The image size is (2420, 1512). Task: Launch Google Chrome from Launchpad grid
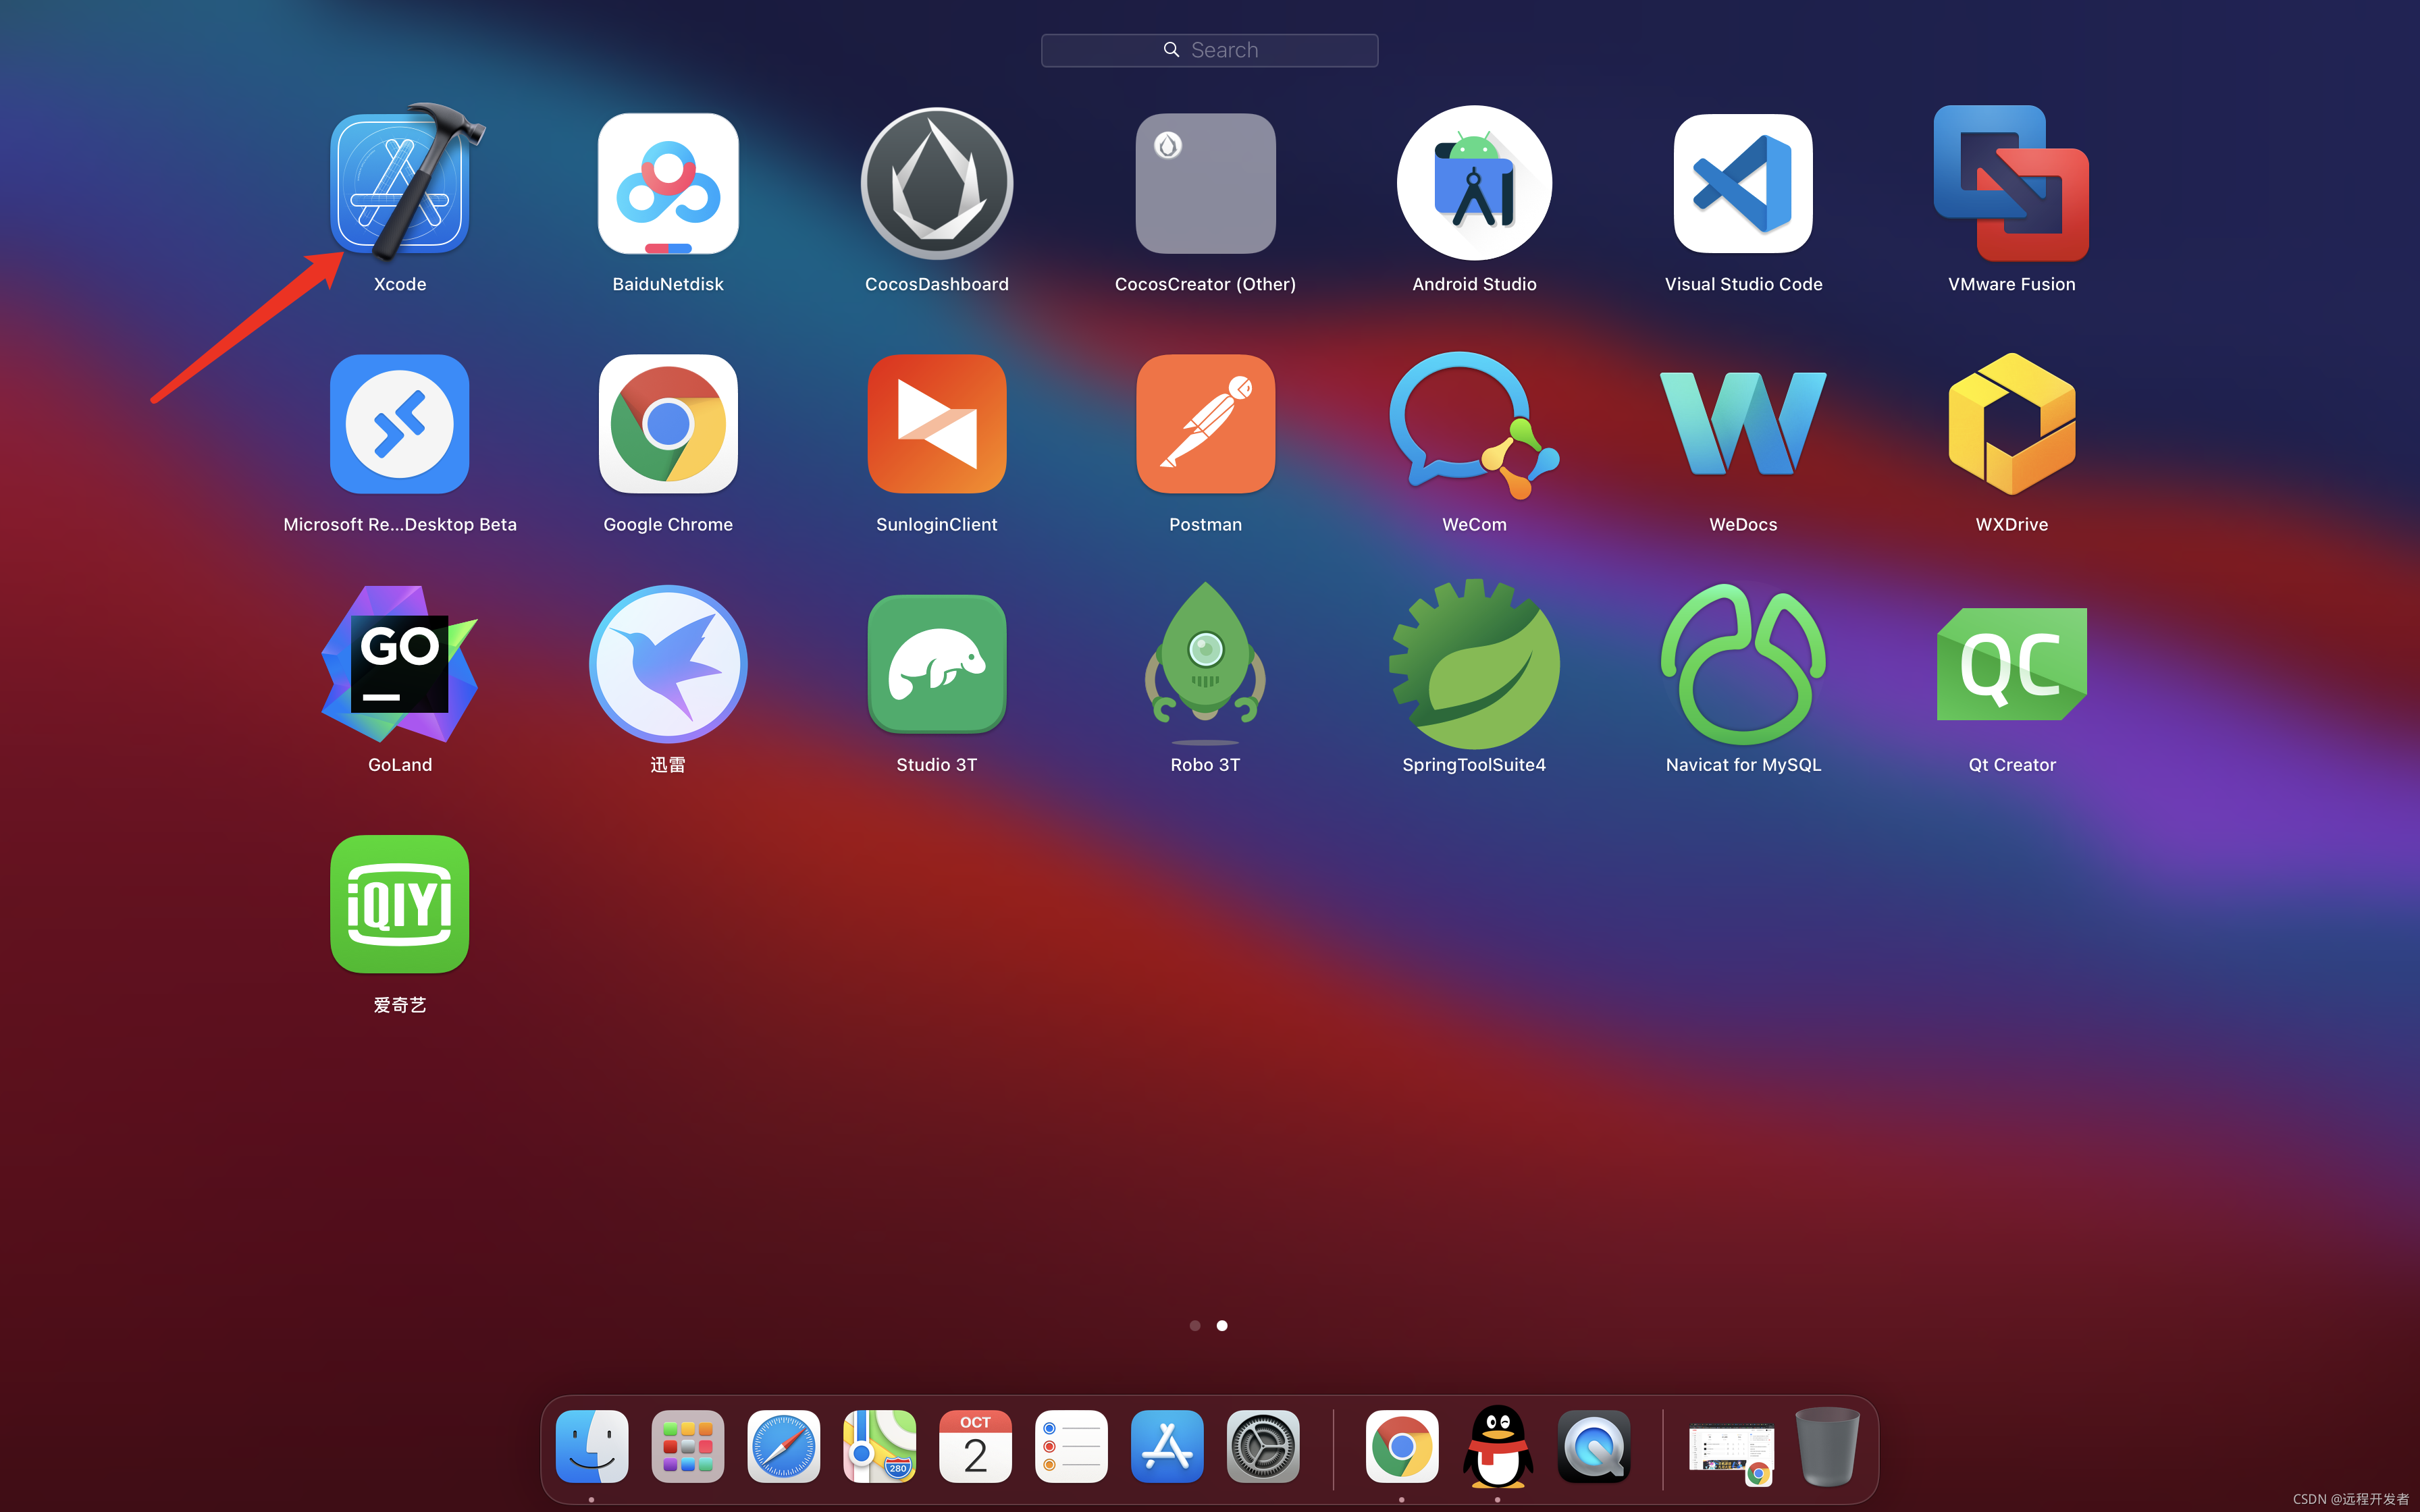pos(668,424)
